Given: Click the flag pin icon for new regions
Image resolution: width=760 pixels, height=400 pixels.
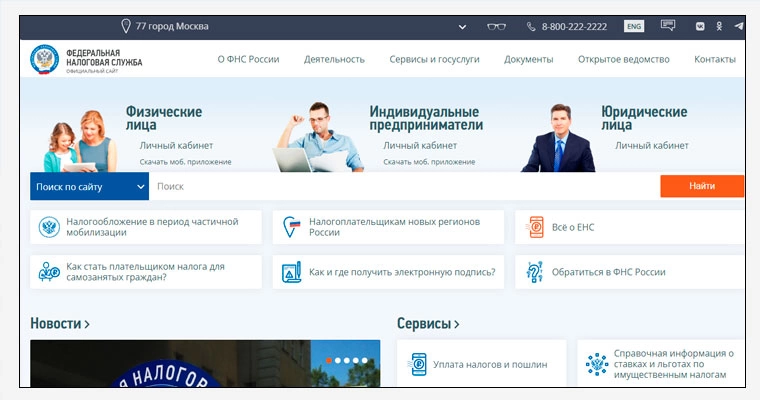Looking at the screenshot, I should (291, 227).
